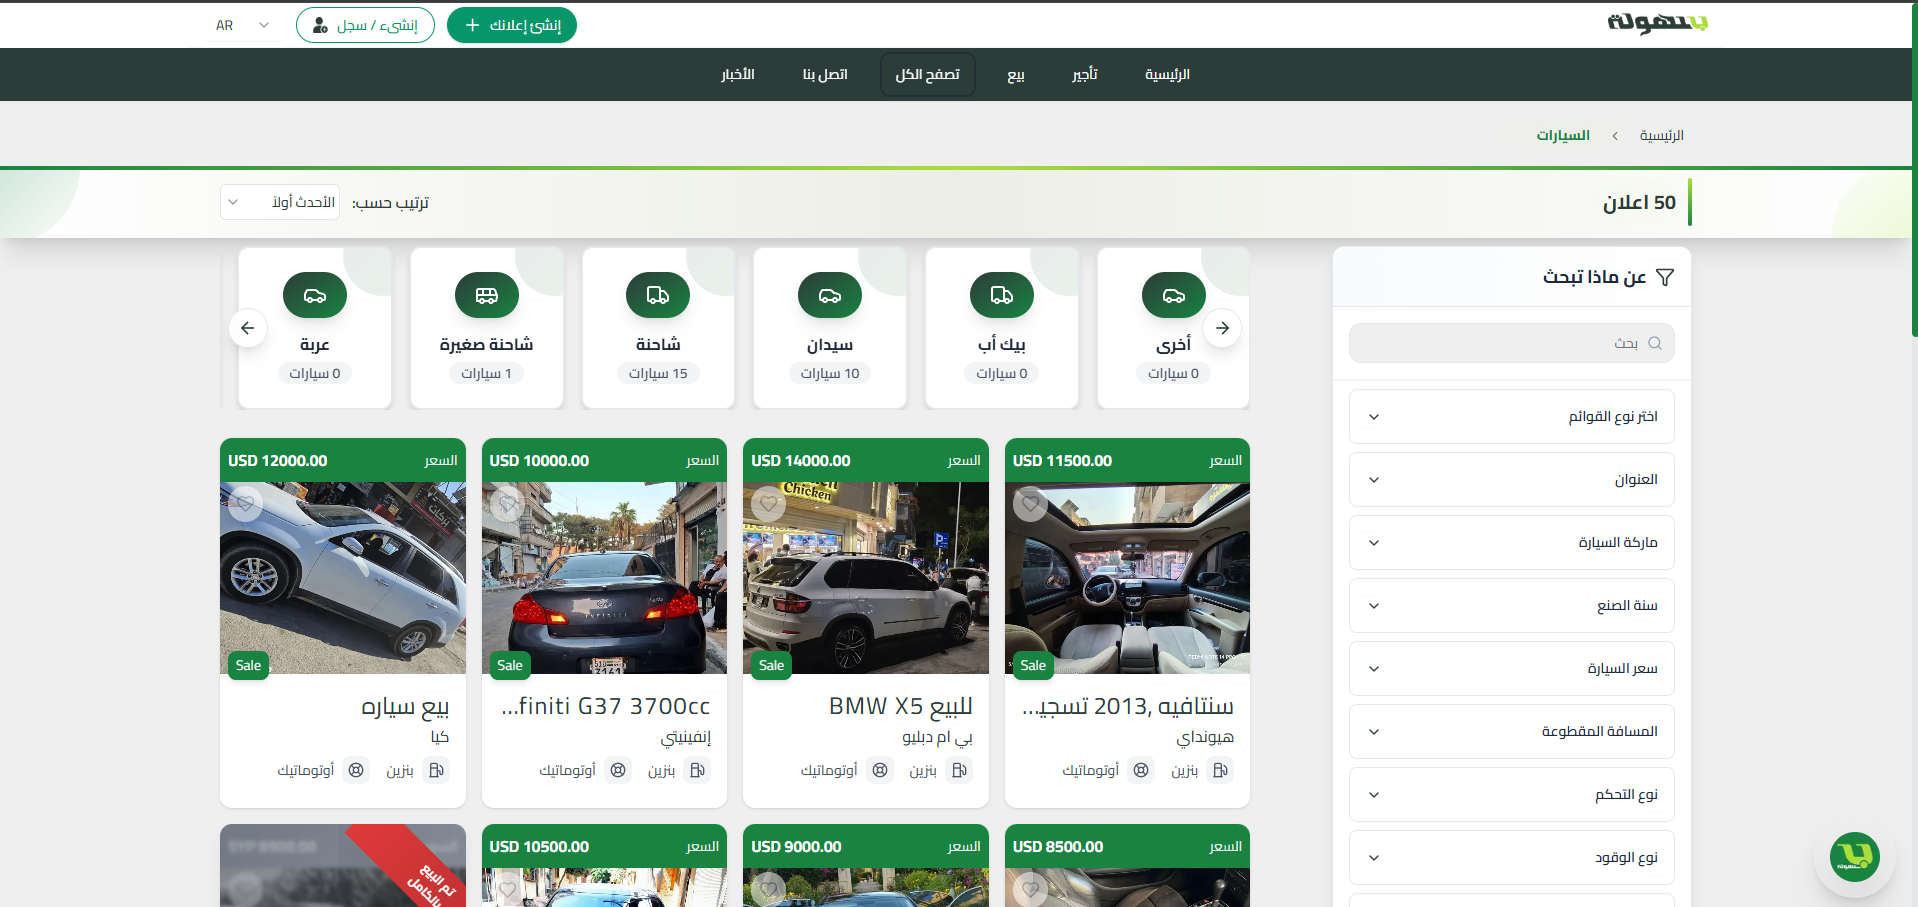Click the filter funnel icon beside عن ماذا تبحث
Image resolution: width=1918 pixels, height=907 pixels.
[x=1665, y=277]
